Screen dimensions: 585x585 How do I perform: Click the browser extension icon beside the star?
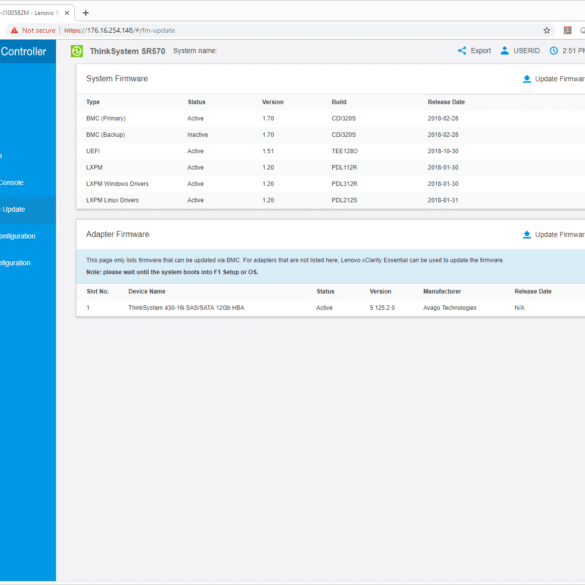[x=567, y=30]
